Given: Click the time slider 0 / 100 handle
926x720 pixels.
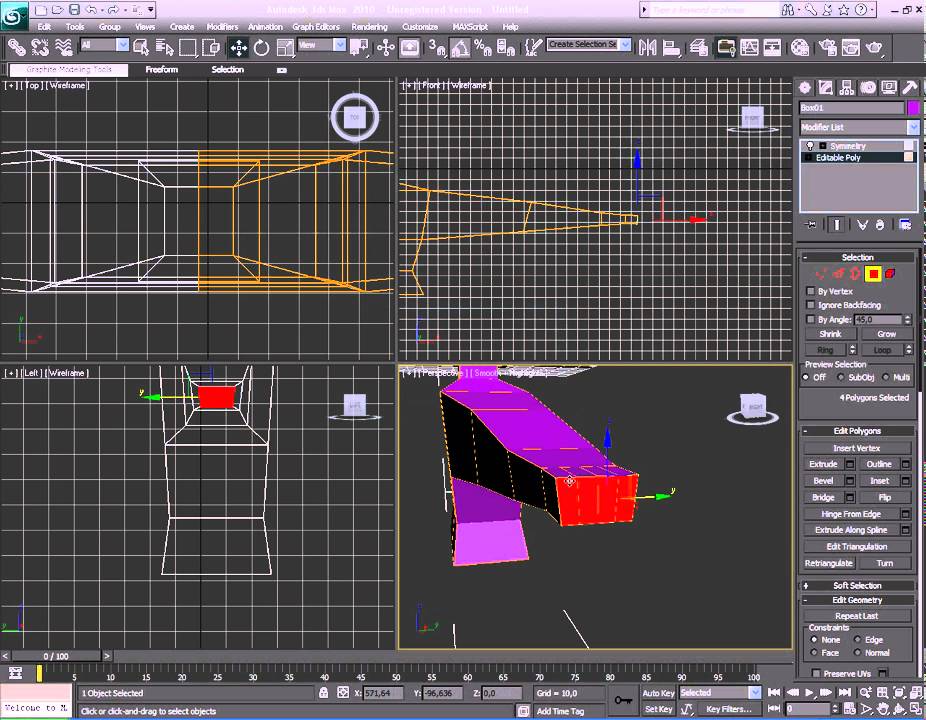Looking at the screenshot, I should 56,656.
